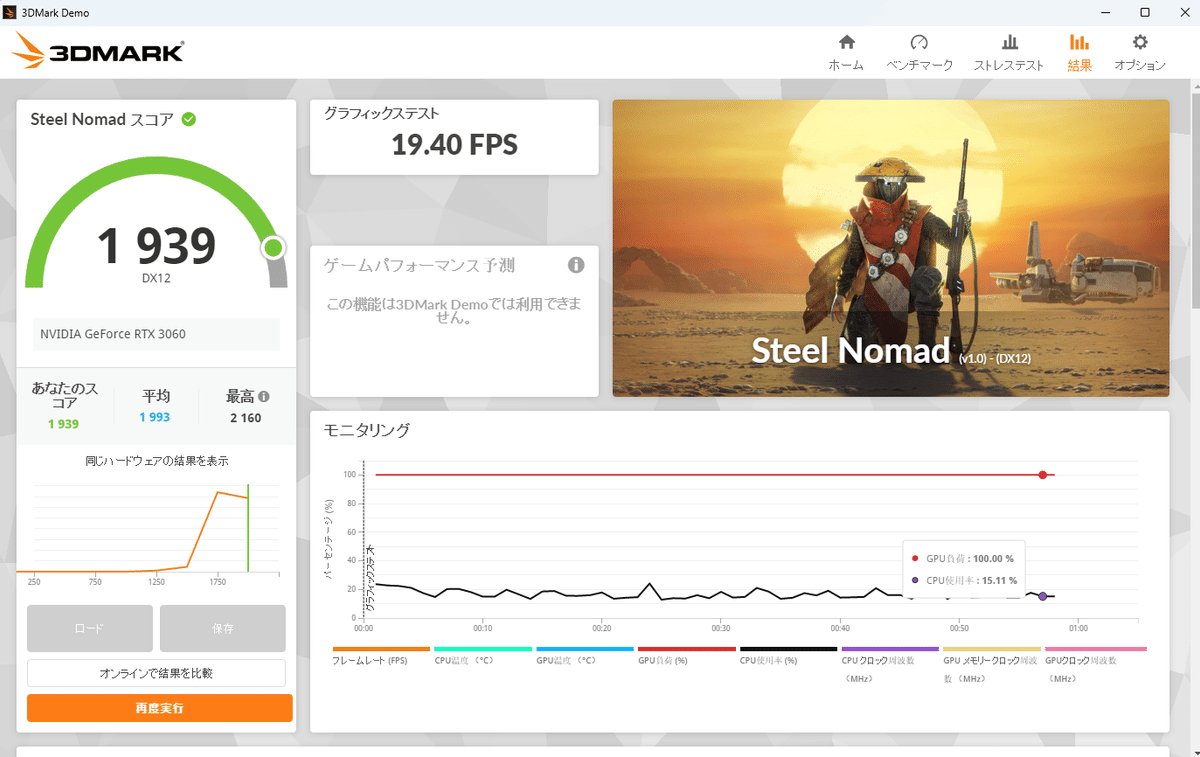This screenshot has width=1200, height=757.
Task: Click the ロード button
Action: (x=90, y=628)
